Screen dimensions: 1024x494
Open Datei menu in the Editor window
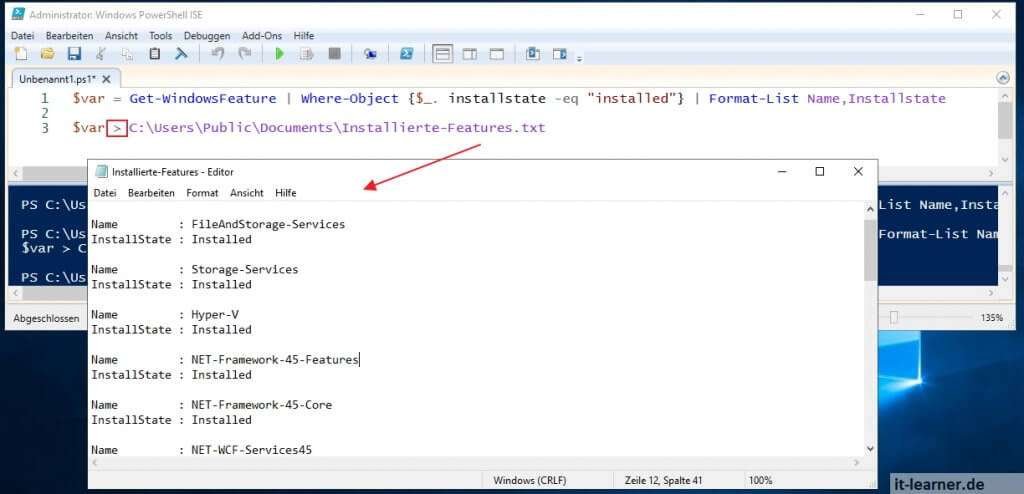click(105, 193)
